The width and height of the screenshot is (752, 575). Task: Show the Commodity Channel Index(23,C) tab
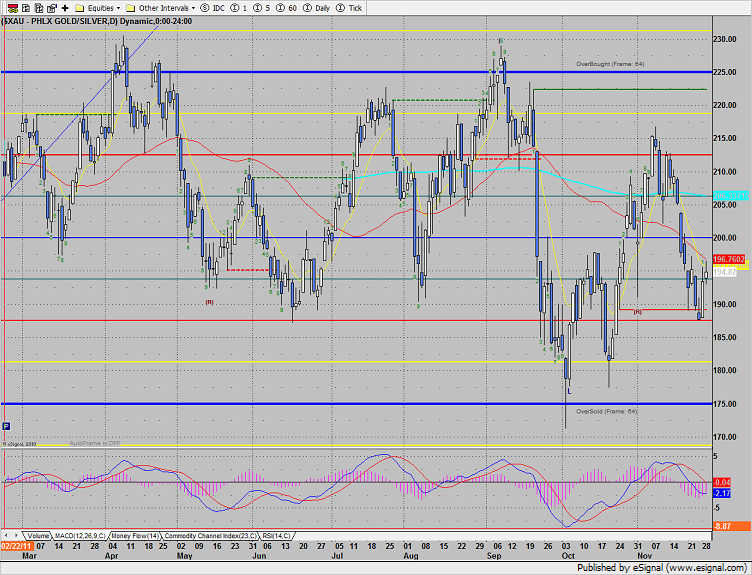pos(211,536)
